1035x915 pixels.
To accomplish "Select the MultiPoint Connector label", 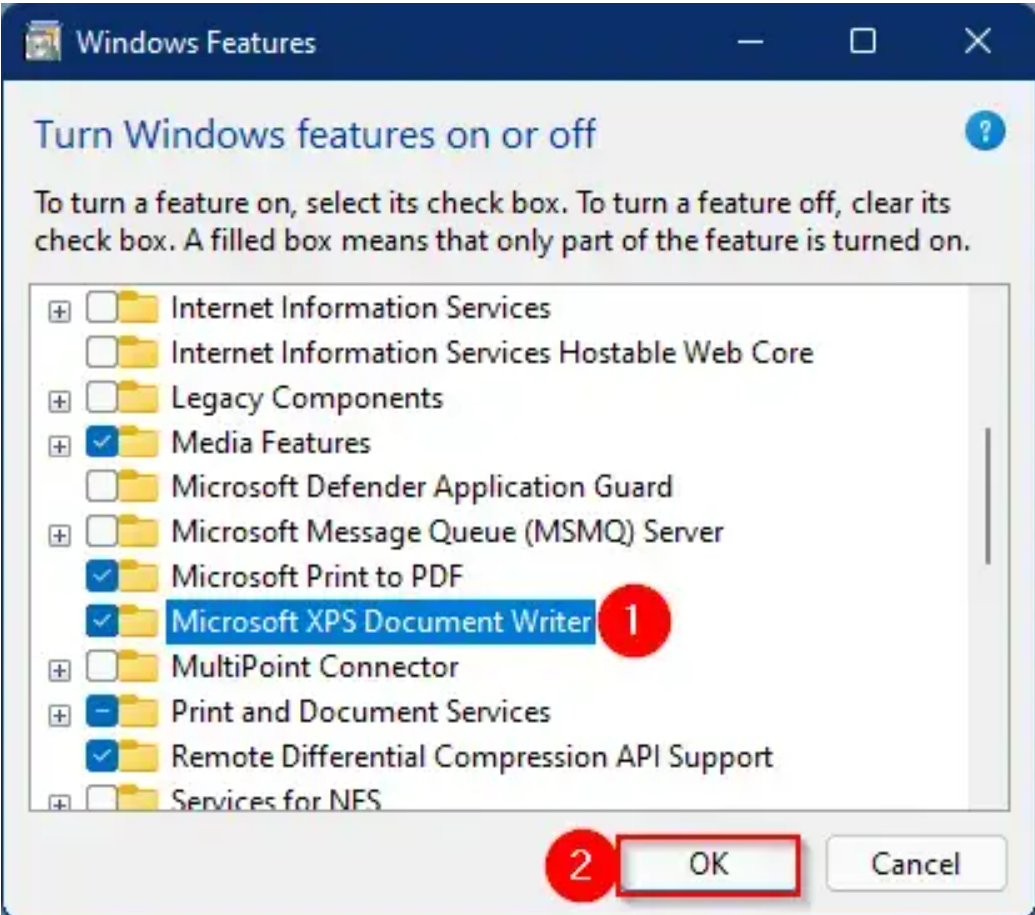I will 315,667.
